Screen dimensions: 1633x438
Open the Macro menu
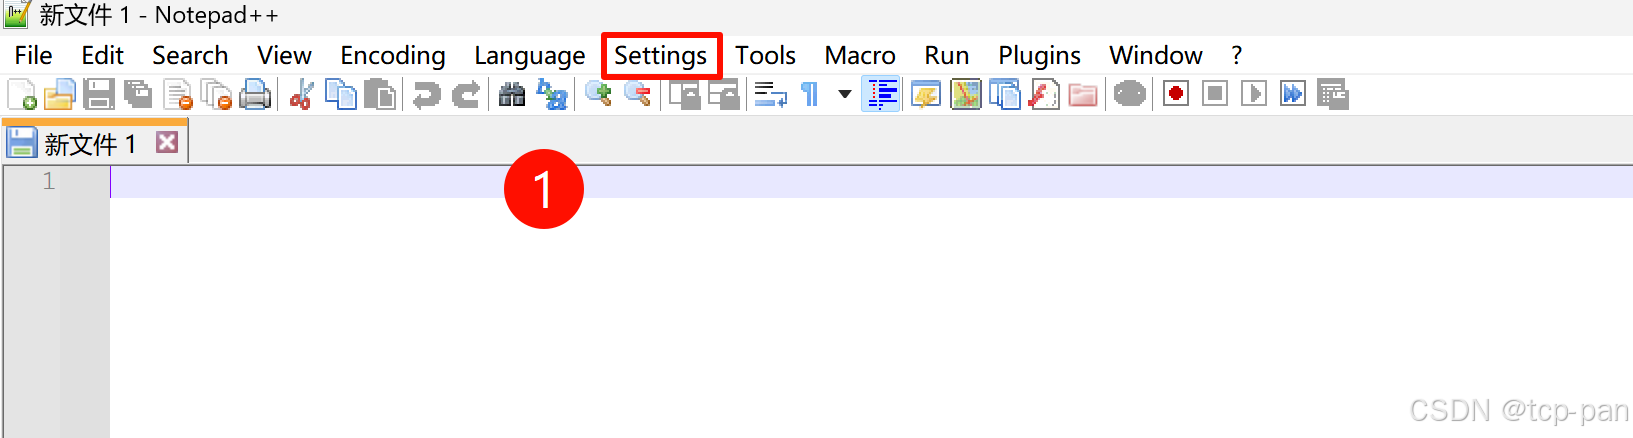(x=860, y=56)
